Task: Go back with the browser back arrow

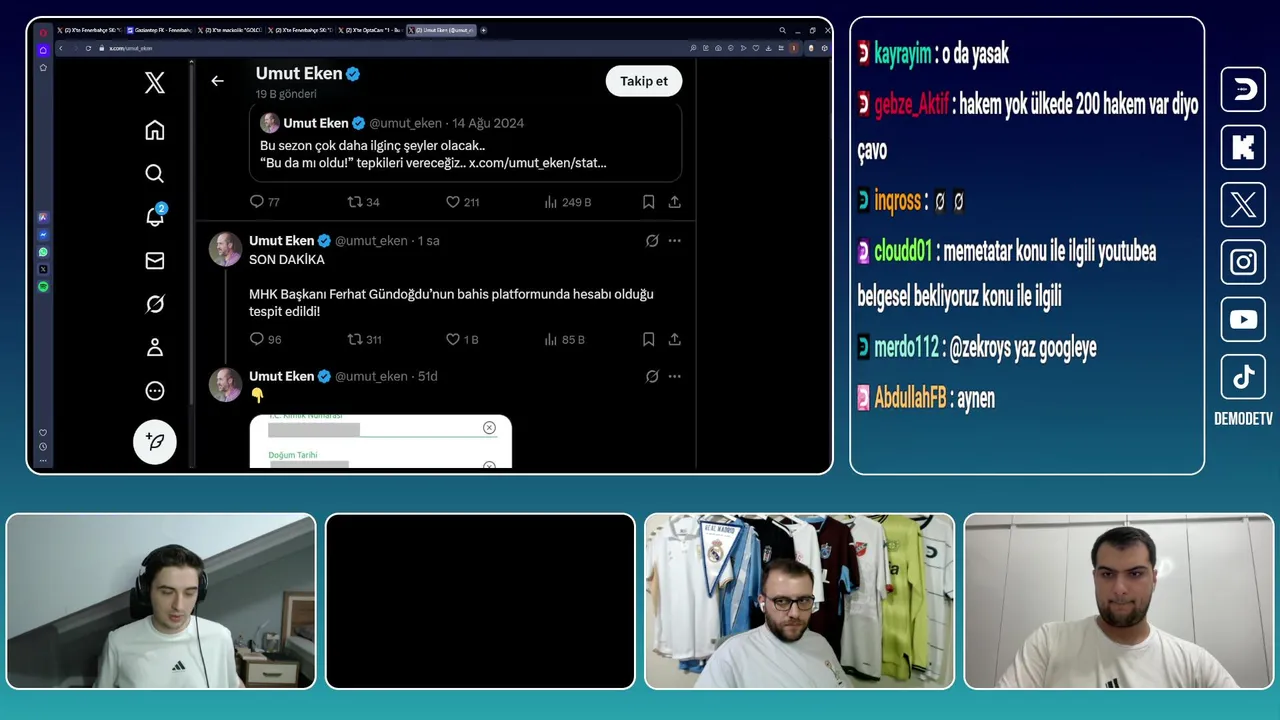Action: click(61, 48)
